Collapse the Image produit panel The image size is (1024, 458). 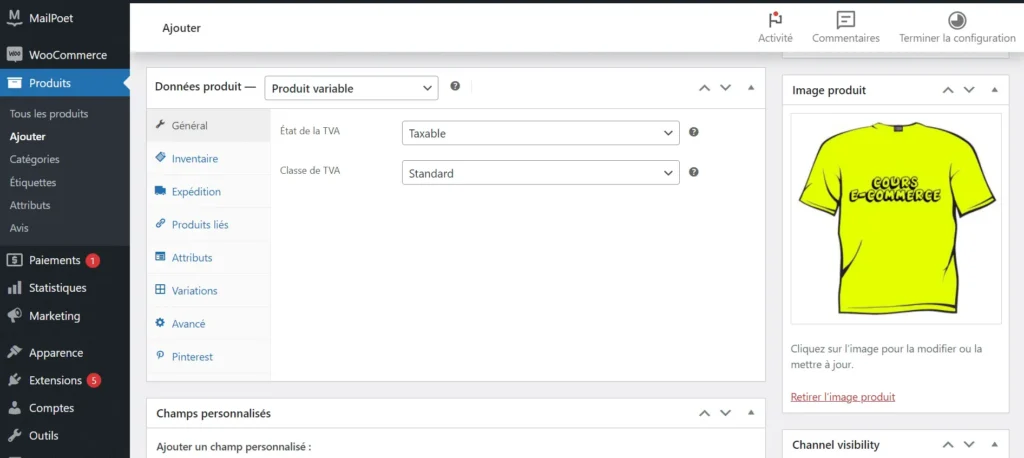tap(994, 90)
